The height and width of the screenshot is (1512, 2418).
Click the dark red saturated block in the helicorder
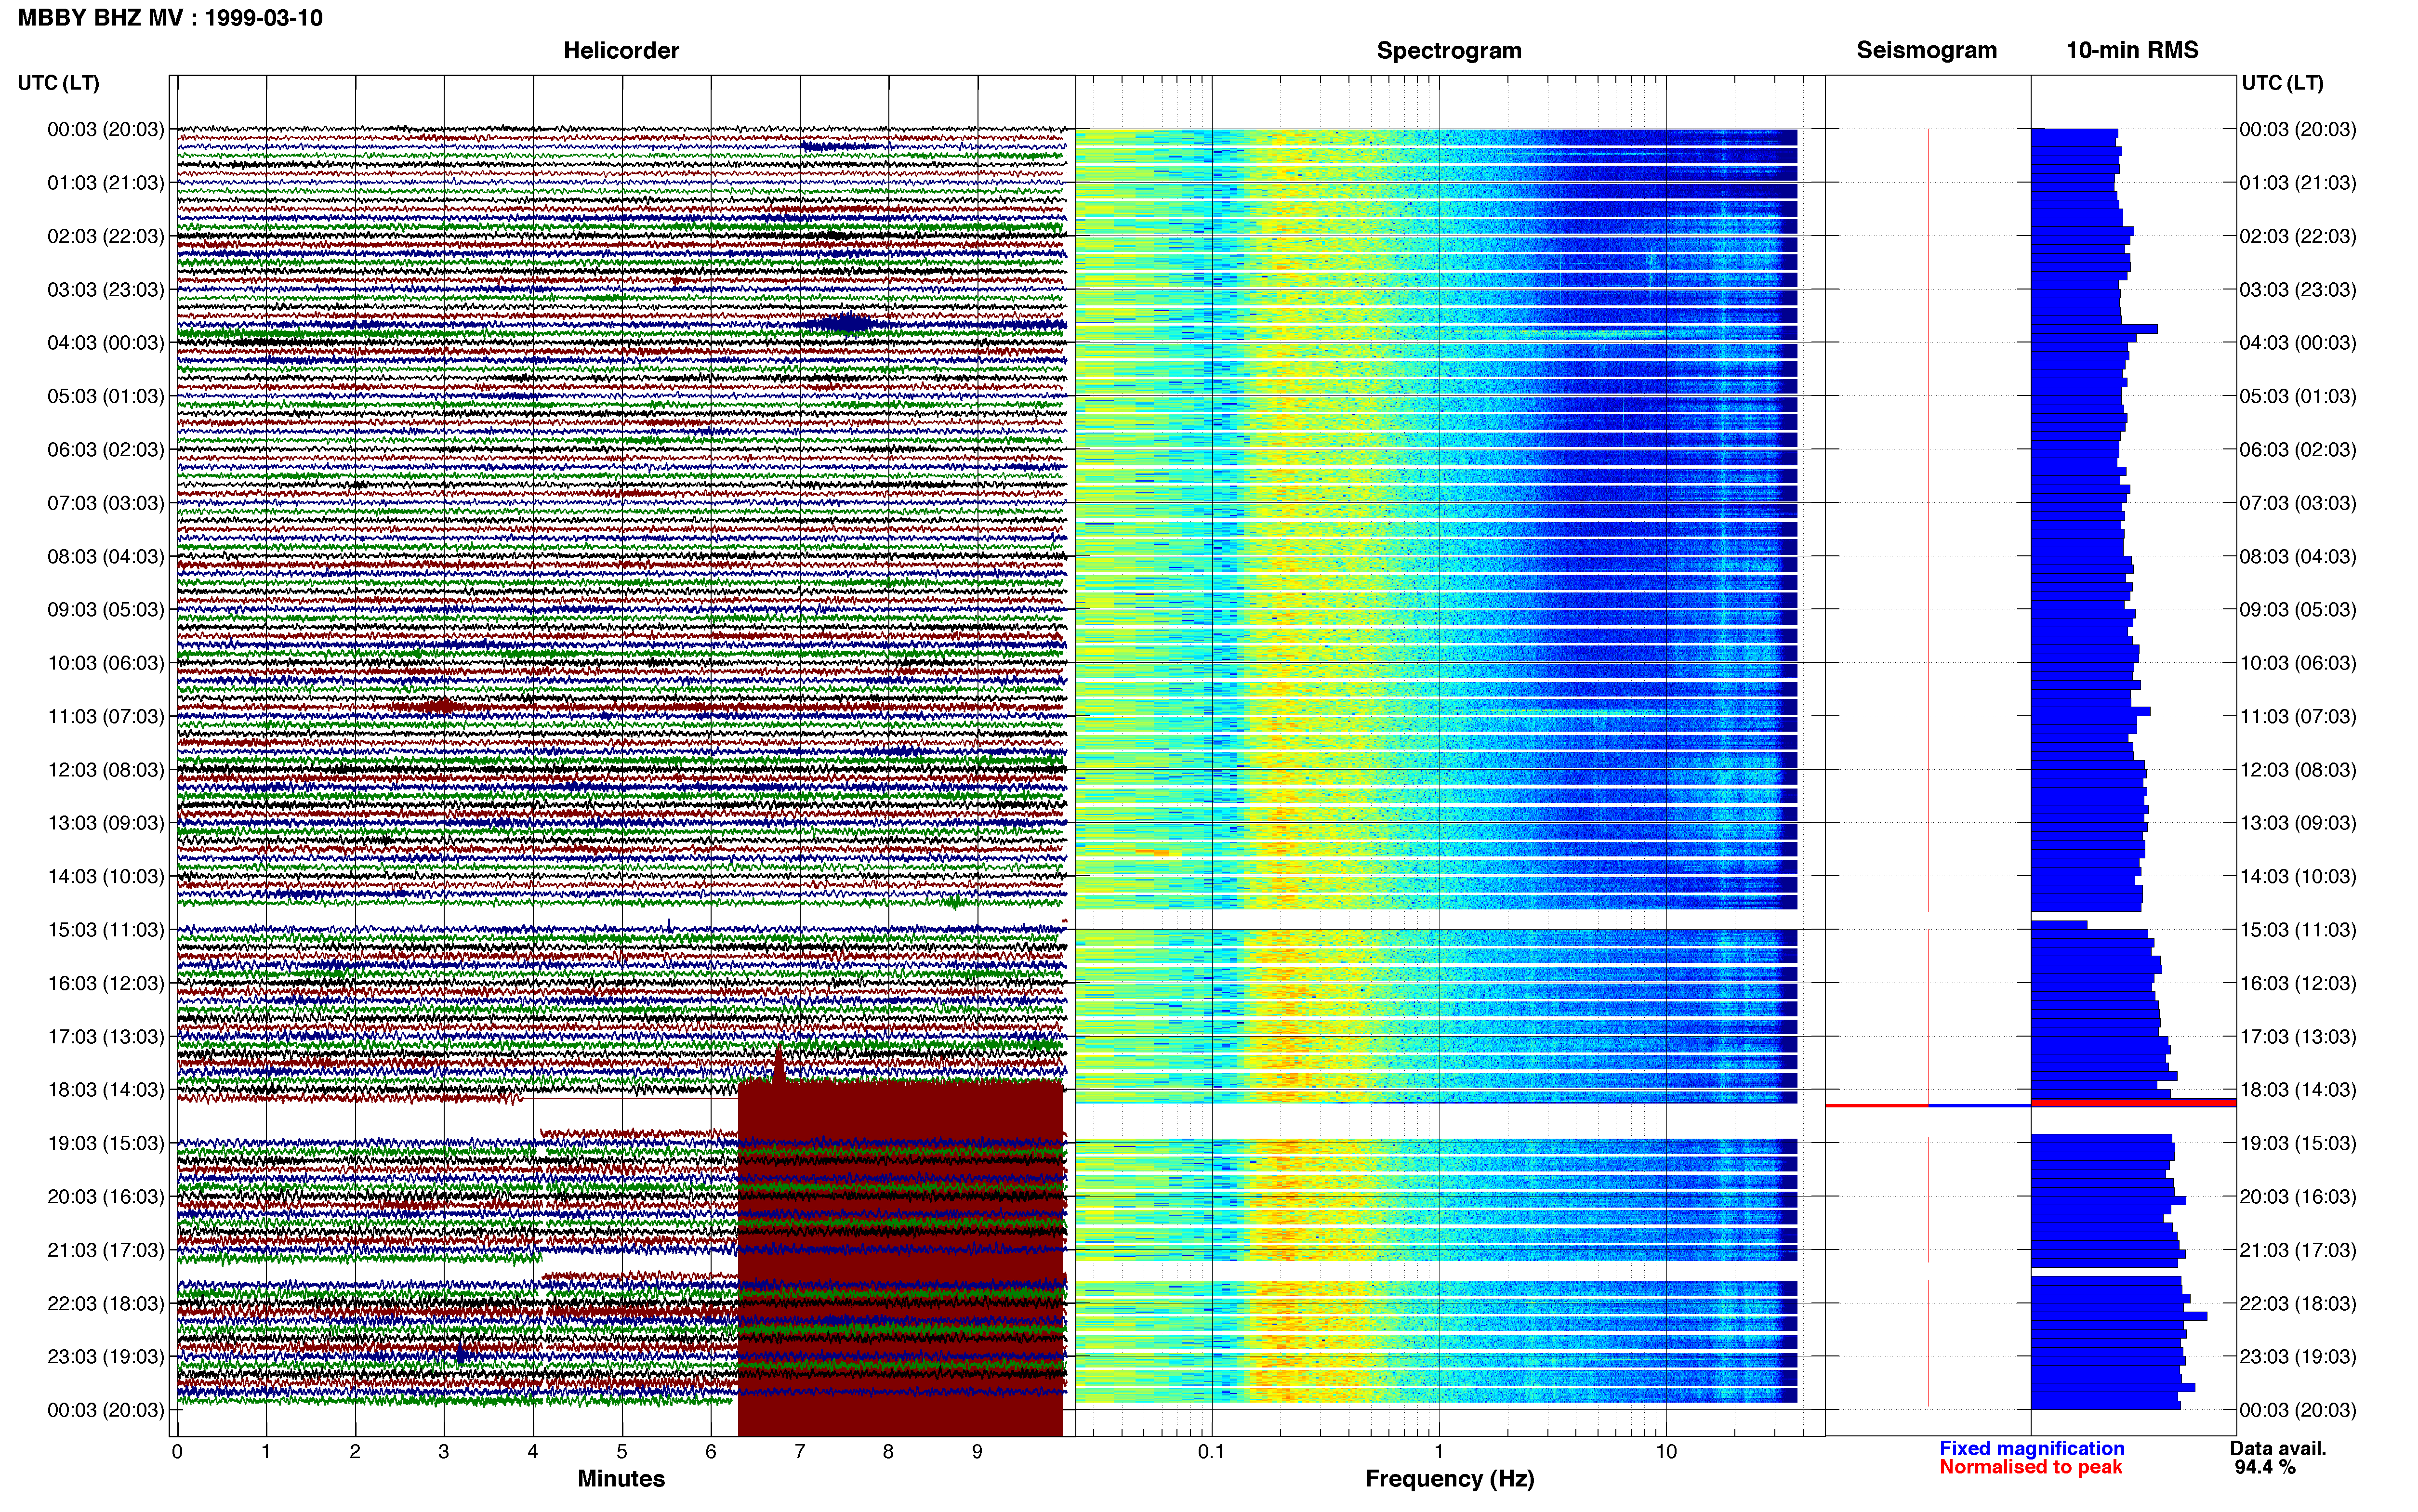click(900, 1258)
